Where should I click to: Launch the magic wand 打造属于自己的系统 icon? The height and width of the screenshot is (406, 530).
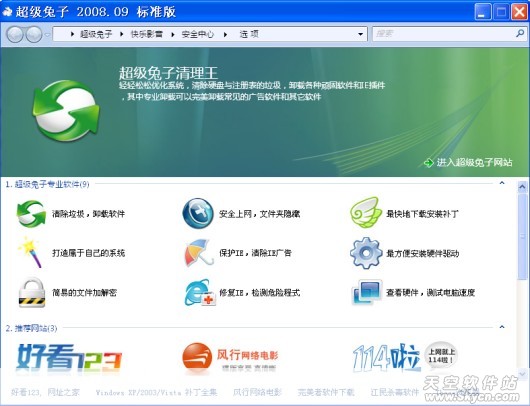(x=31, y=253)
